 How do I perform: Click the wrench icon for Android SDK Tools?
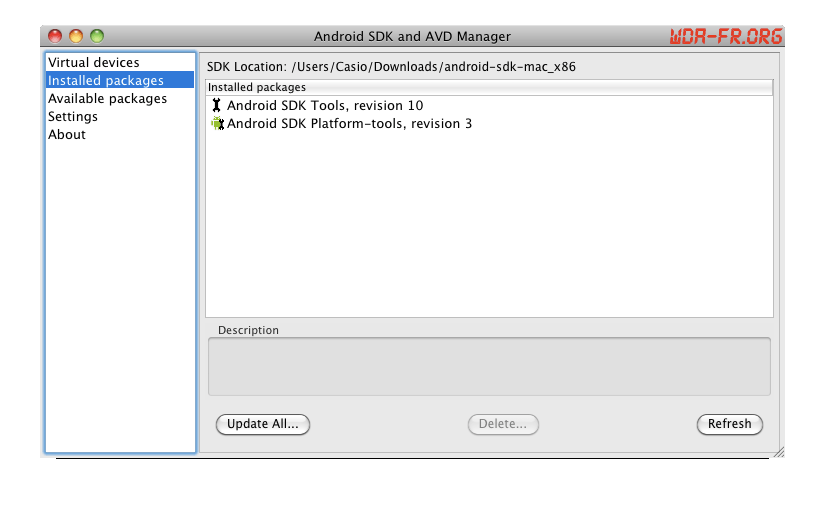pos(216,105)
